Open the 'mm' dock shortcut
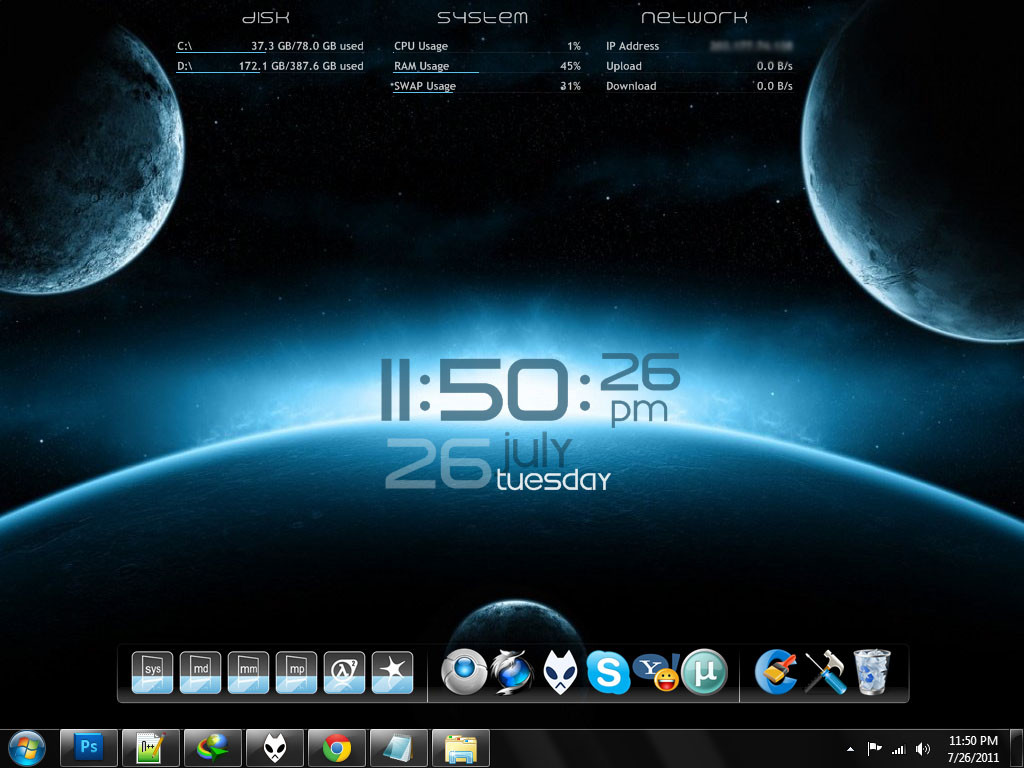Viewport: 1024px width, 768px height. (x=248, y=672)
